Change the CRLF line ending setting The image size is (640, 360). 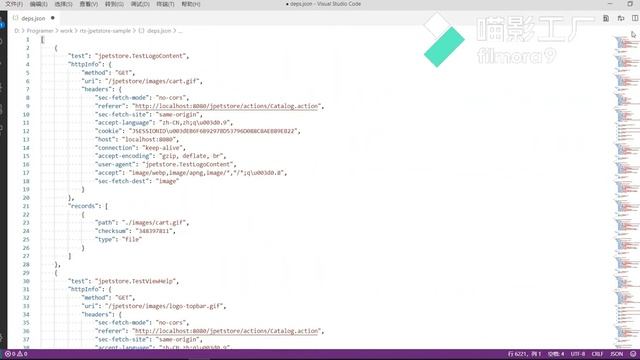click(x=598, y=354)
